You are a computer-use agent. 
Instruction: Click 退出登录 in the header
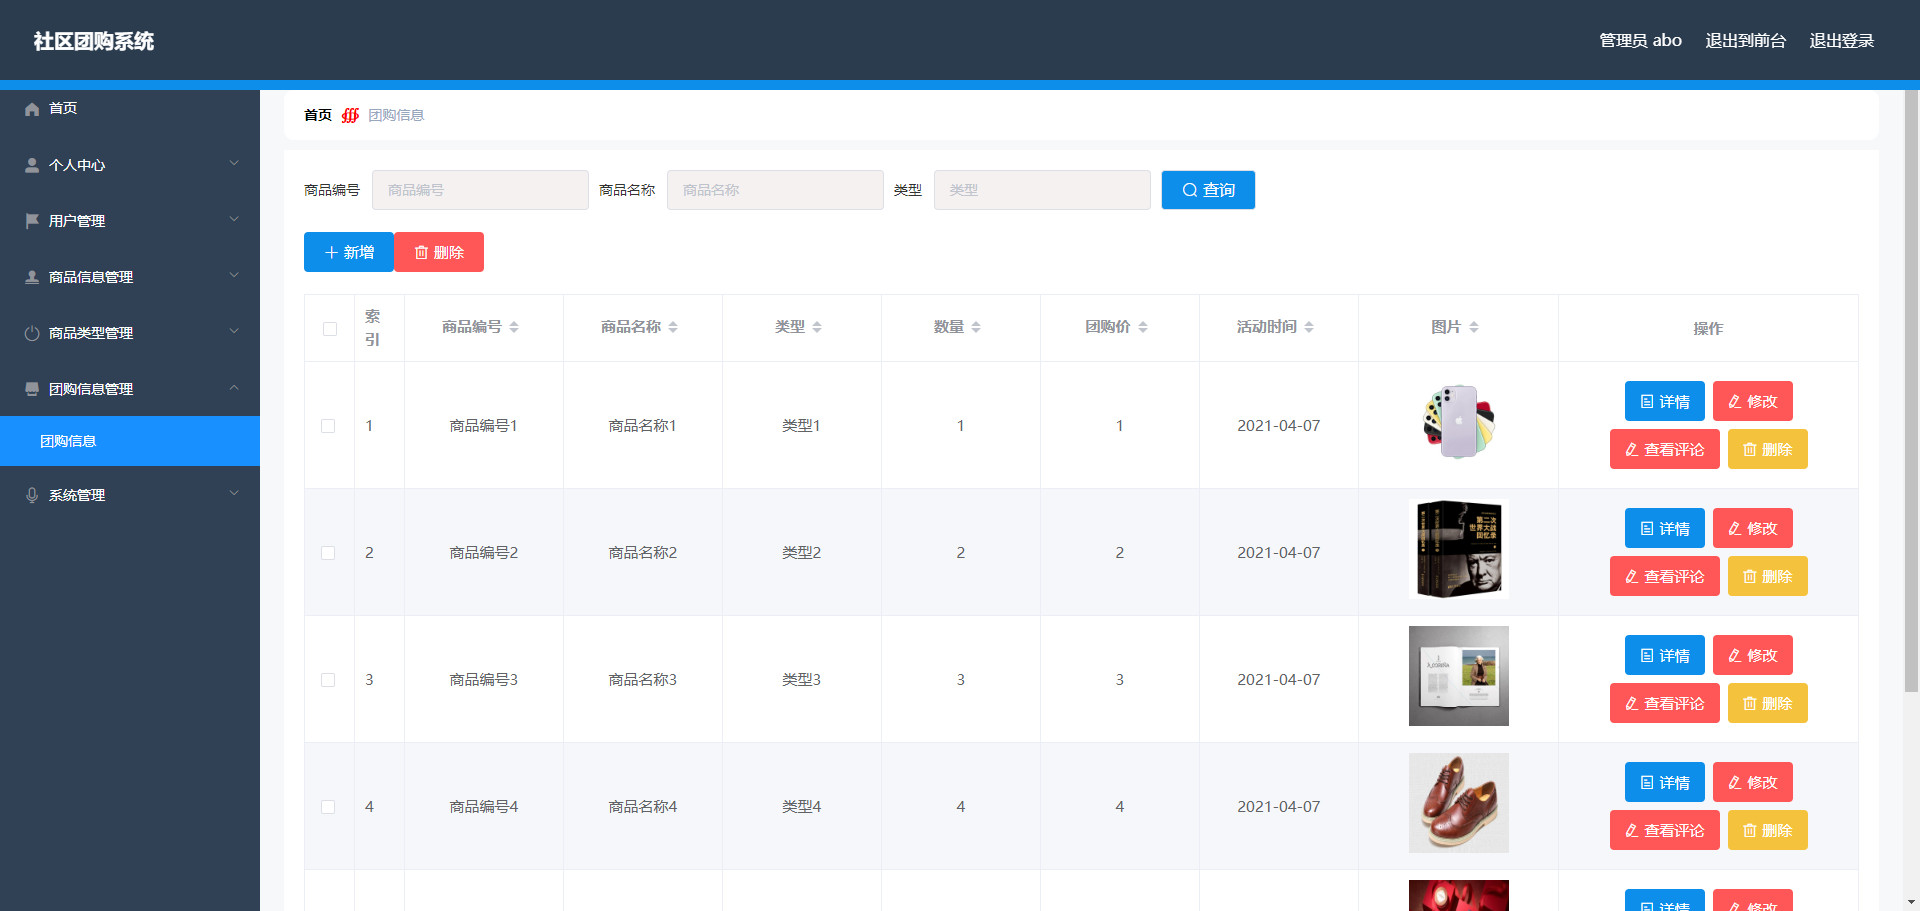pyautogui.click(x=1841, y=40)
